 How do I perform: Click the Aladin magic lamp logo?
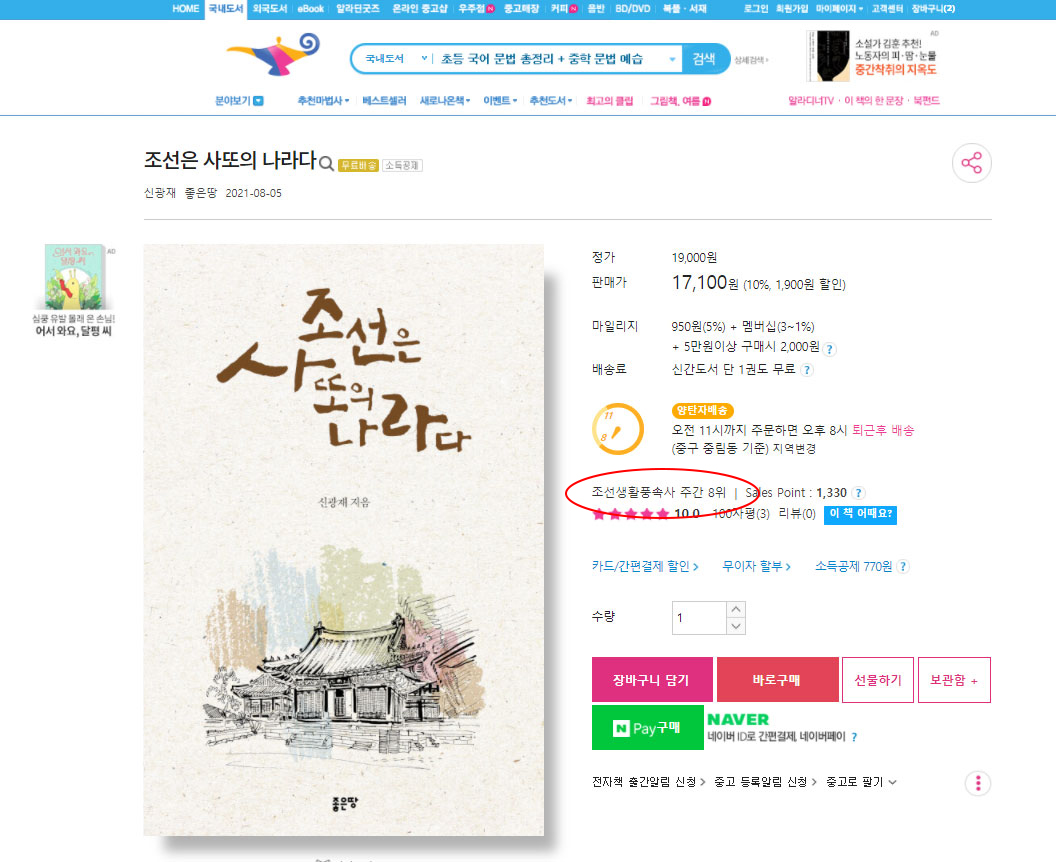click(273, 54)
